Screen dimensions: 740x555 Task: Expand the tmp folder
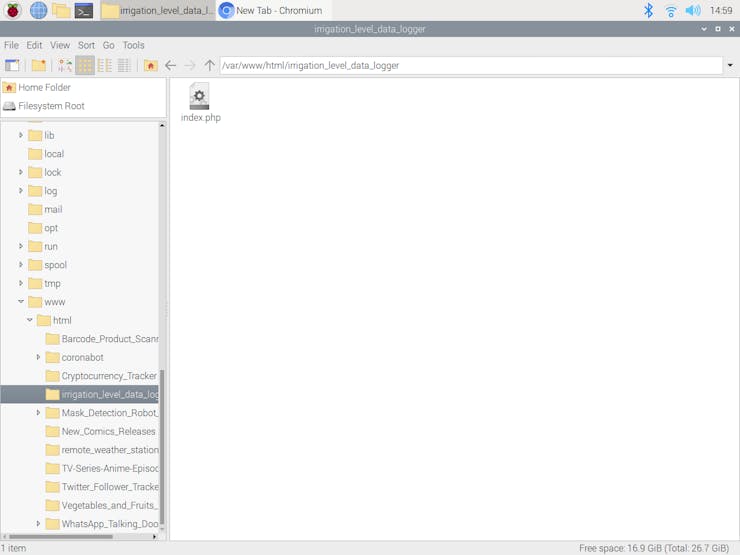[x=21, y=283]
